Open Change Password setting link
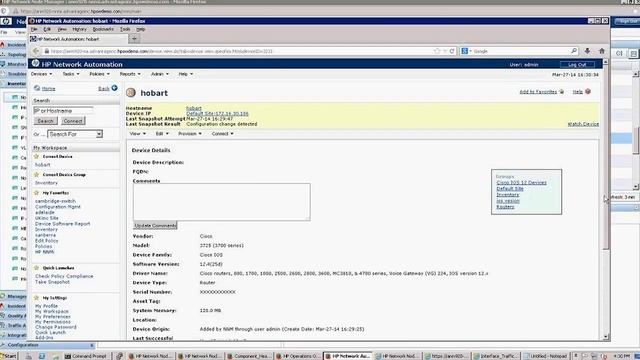The width and height of the screenshot is (640, 360). click(x=56, y=327)
